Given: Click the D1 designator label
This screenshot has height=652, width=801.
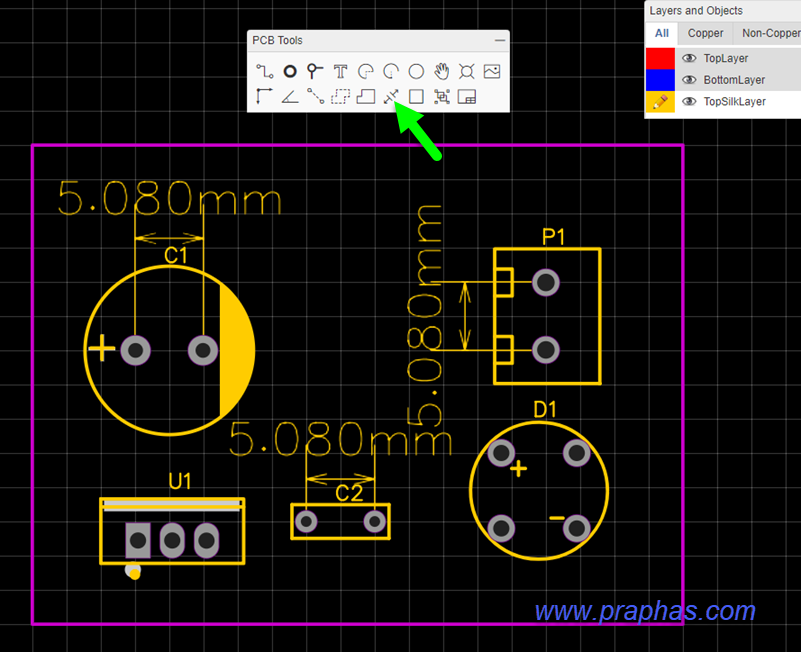Looking at the screenshot, I should 545,409.
